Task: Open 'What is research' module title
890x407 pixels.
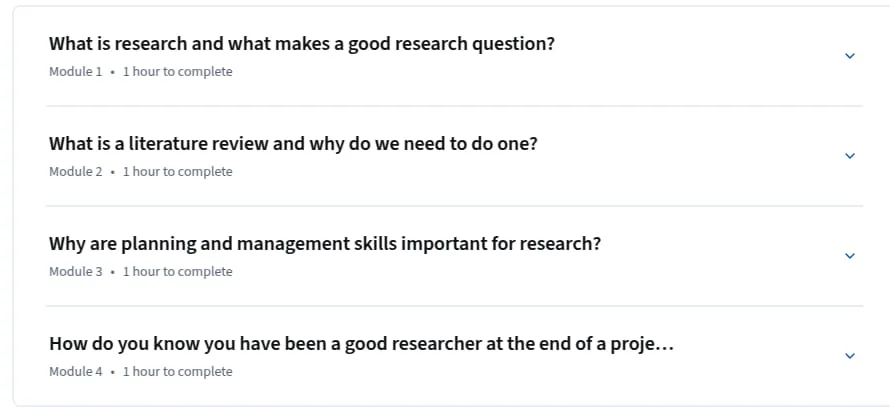Action: pos(301,44)
